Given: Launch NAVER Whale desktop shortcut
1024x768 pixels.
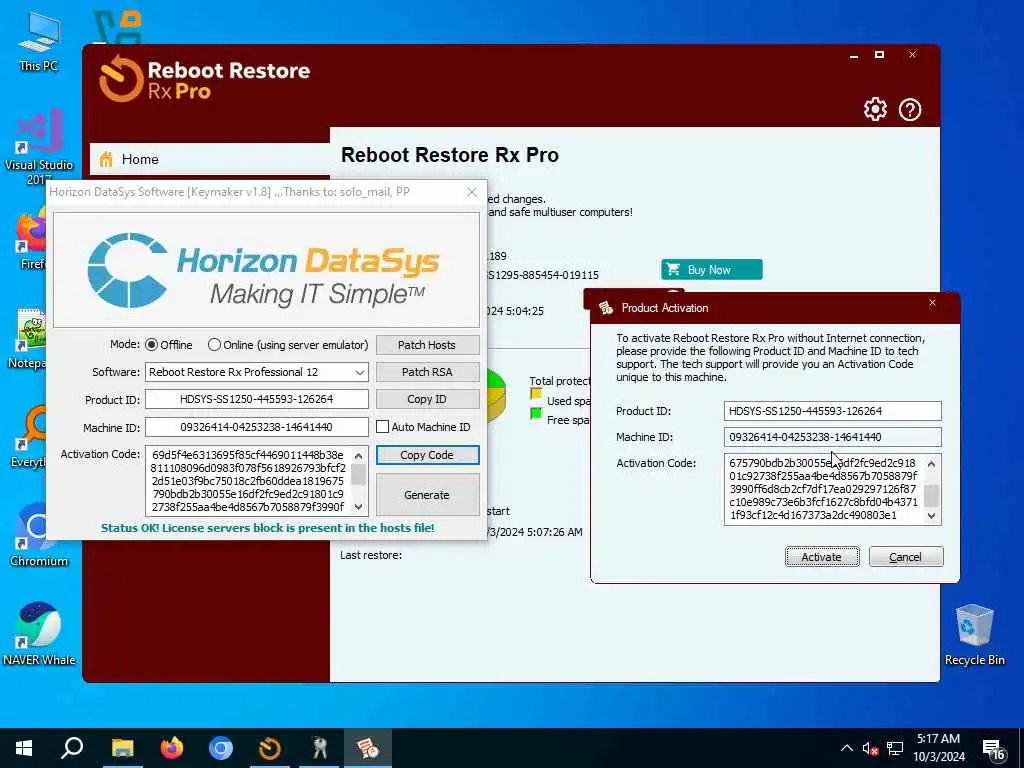Looking at the screenshot, I should coord(39,633).
